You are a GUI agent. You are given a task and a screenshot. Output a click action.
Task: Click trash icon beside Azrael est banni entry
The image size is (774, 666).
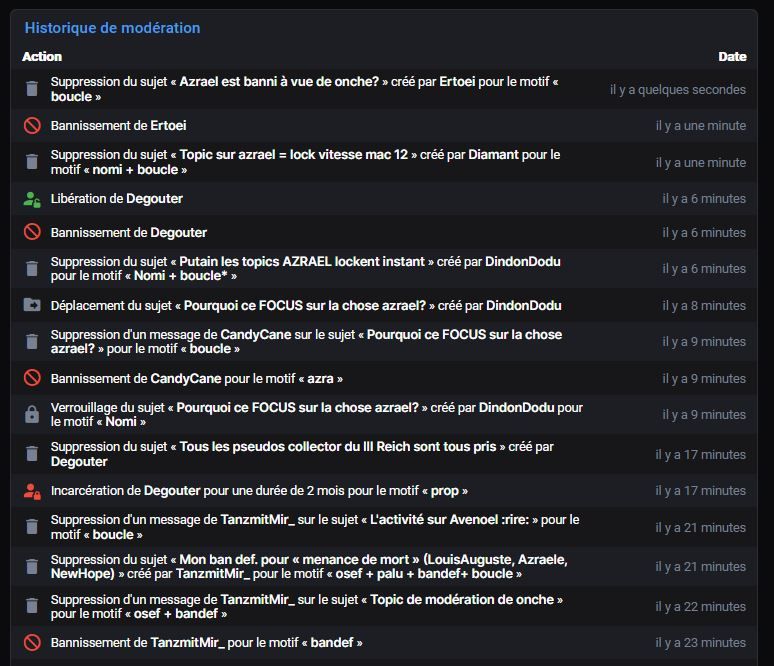pyautogui.click(x=32, y=89)
